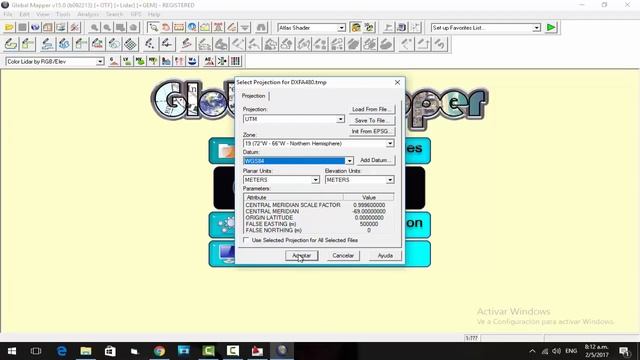Click first Lidar toolbar icon after Color Lidar dropdown
The image size is (640, 360).
point(114,61)
